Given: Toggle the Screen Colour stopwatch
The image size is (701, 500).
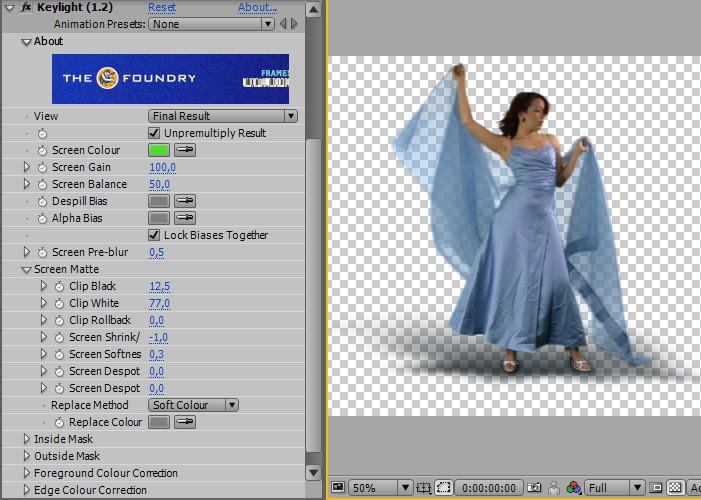Looking at the screenshot, I should [42, 150].
